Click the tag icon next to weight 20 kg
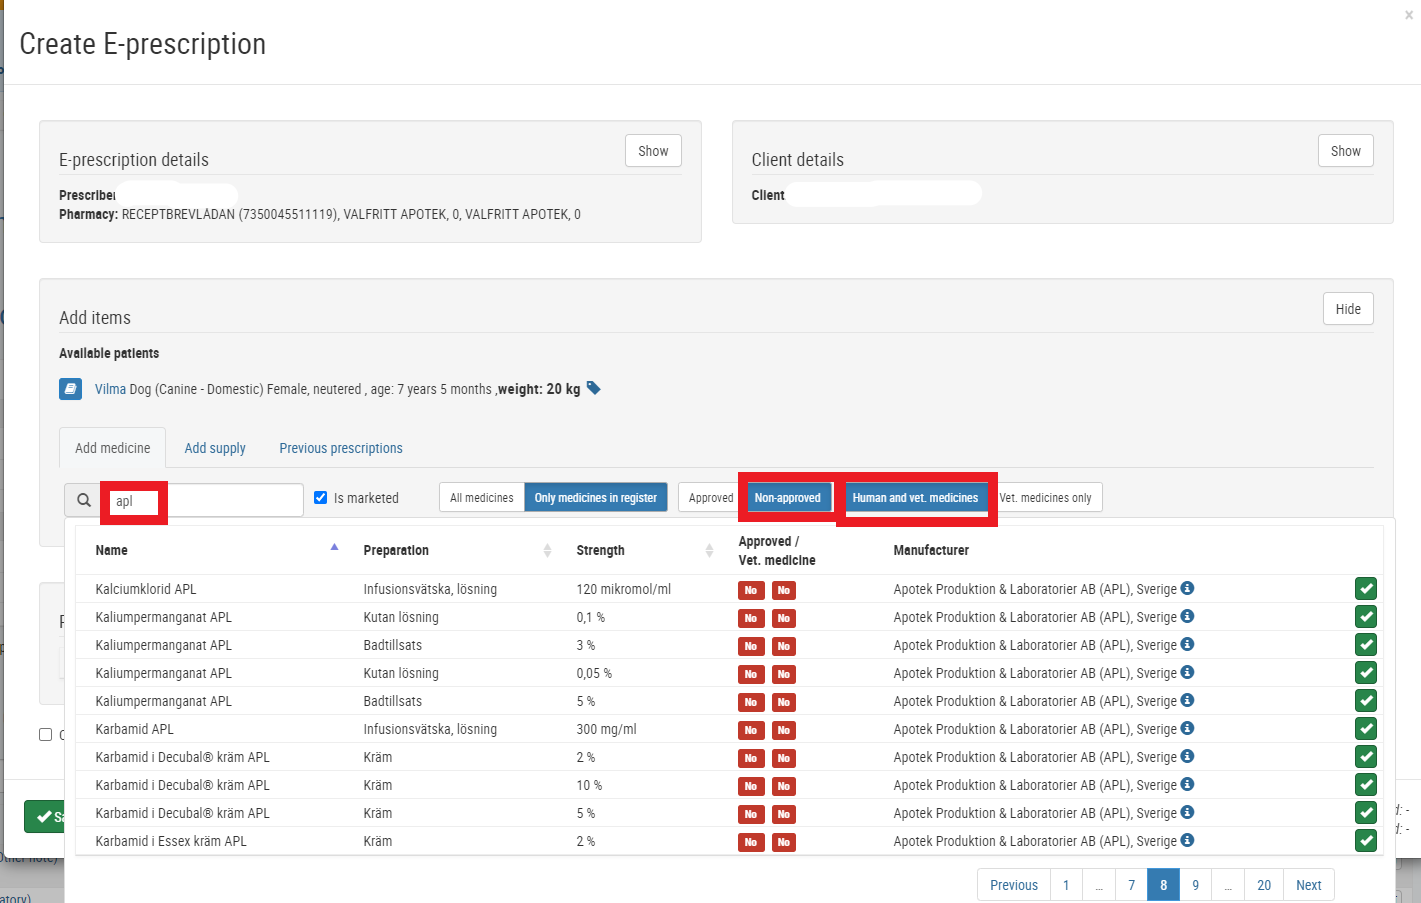This screenshot has height=903, width=1421. pyautogui.click(x=593, y=388)
